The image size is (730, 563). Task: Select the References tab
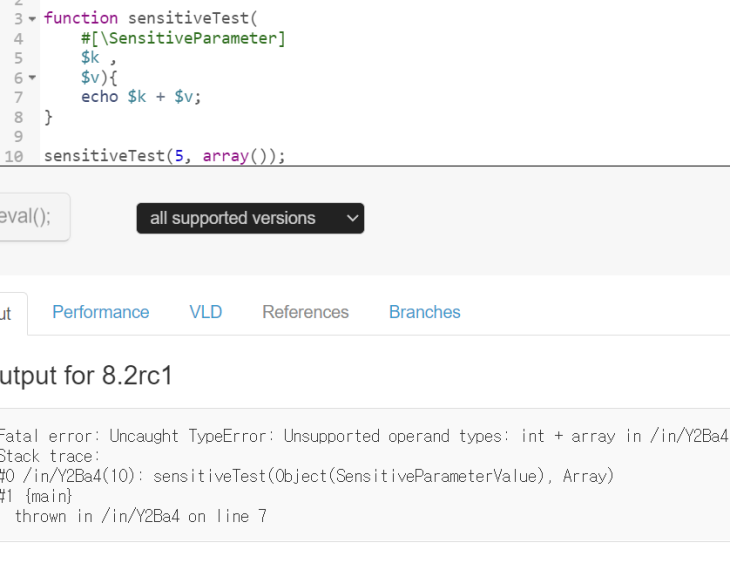pos(305,312)
